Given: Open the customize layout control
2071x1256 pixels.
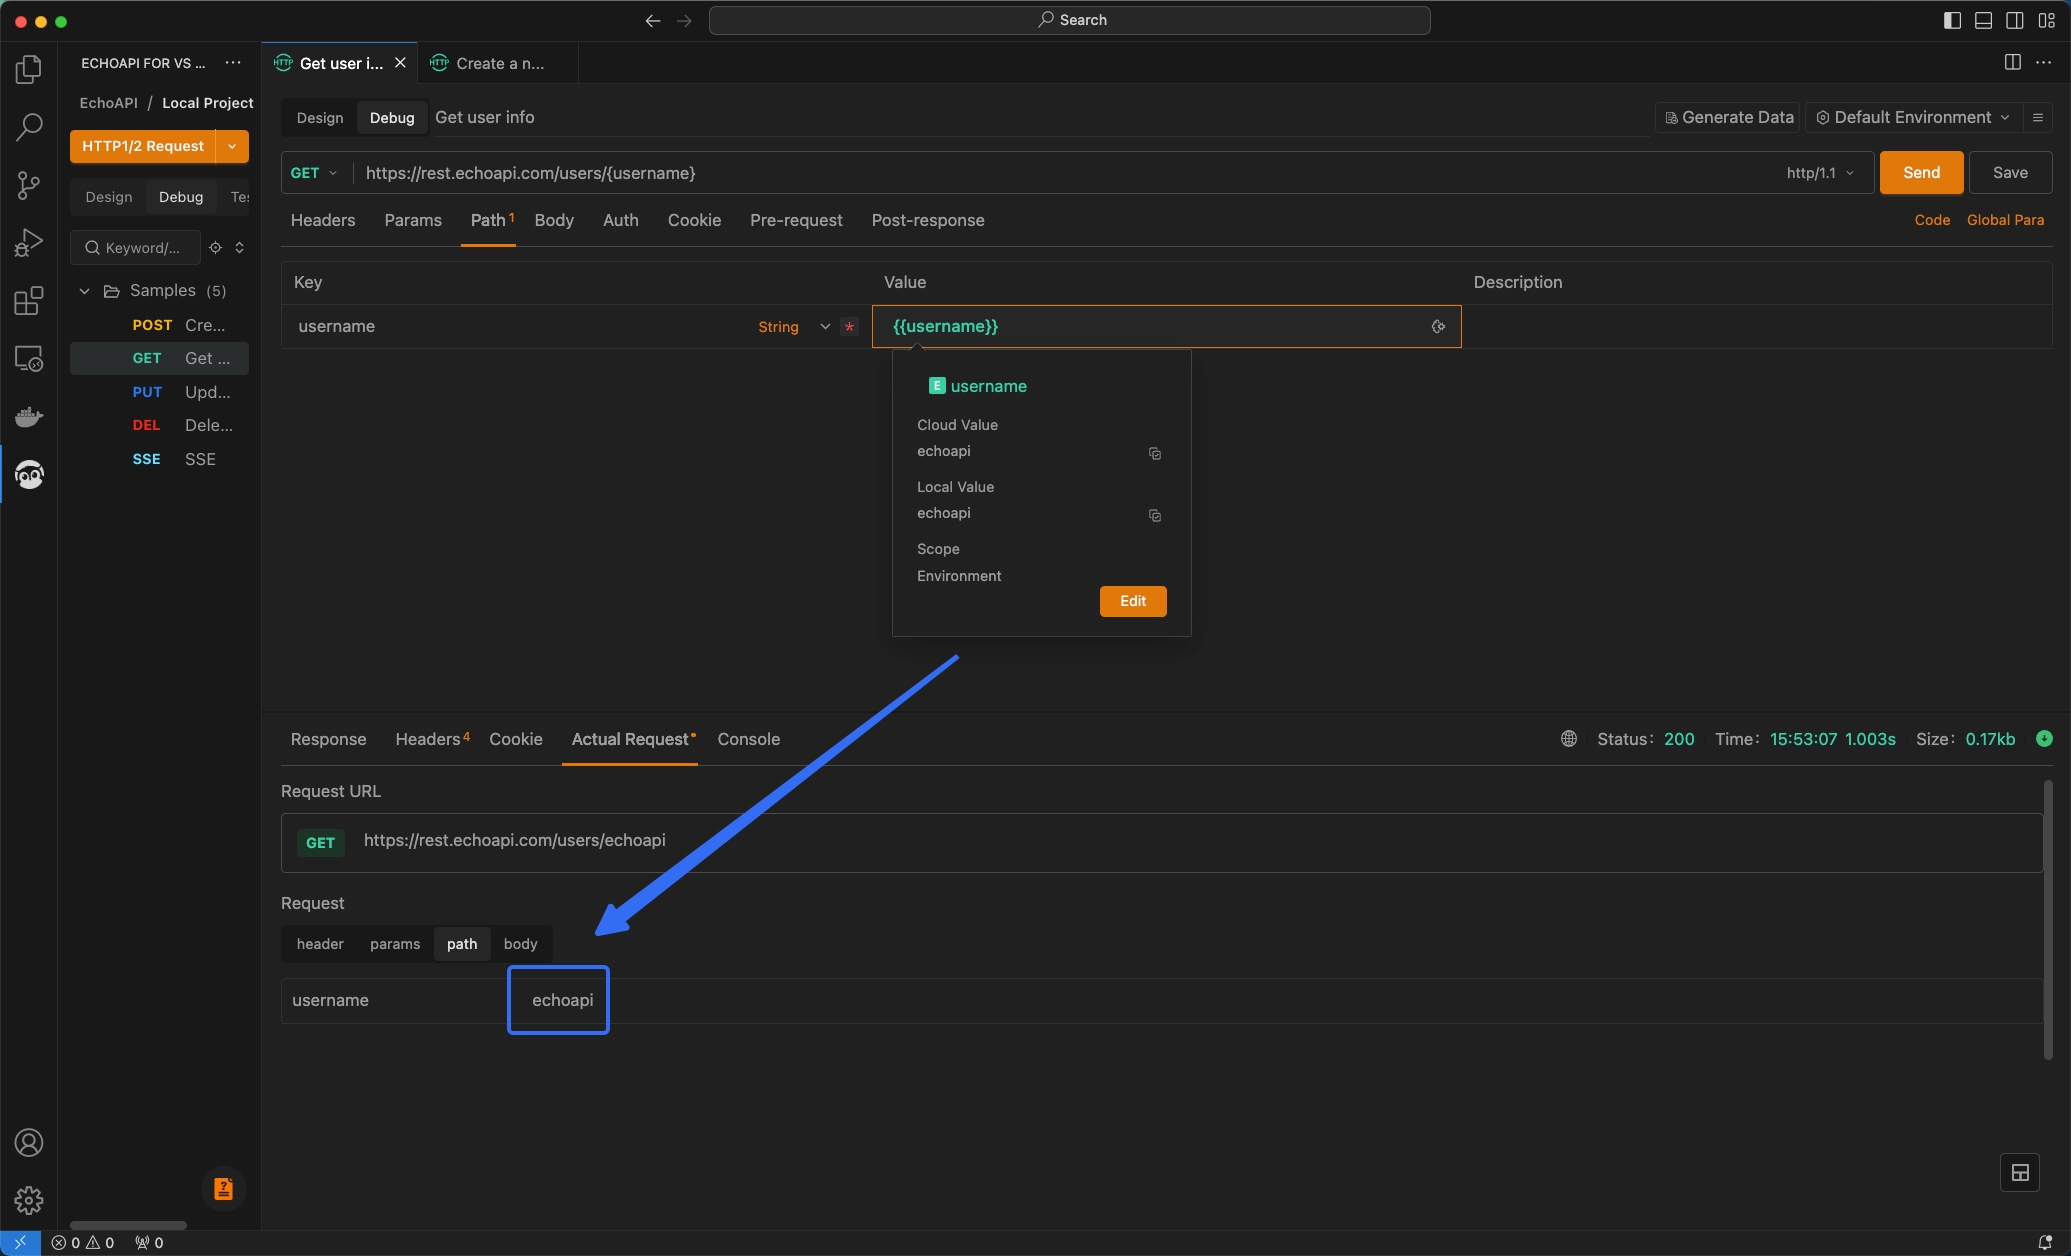Looking at the screenshot, I should tap(2047, 20).
